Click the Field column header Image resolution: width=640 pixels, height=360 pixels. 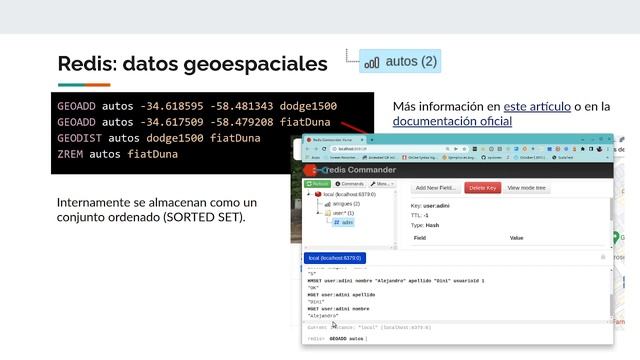click(420, 238)
